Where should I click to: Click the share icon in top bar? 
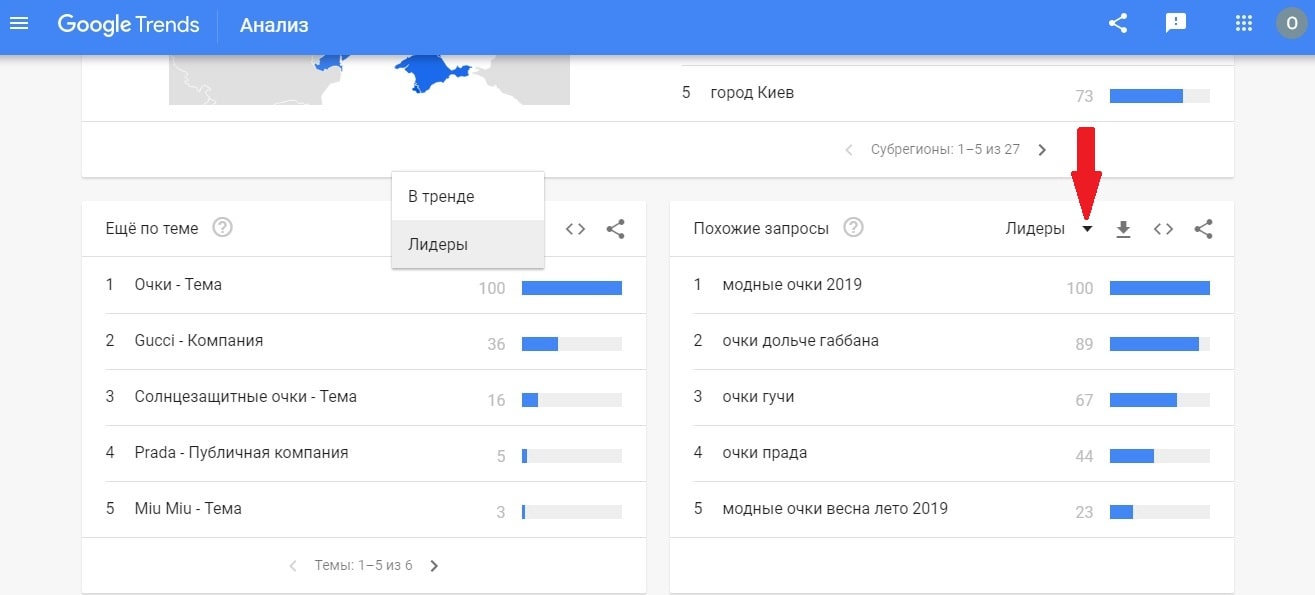coord(1118,24)
